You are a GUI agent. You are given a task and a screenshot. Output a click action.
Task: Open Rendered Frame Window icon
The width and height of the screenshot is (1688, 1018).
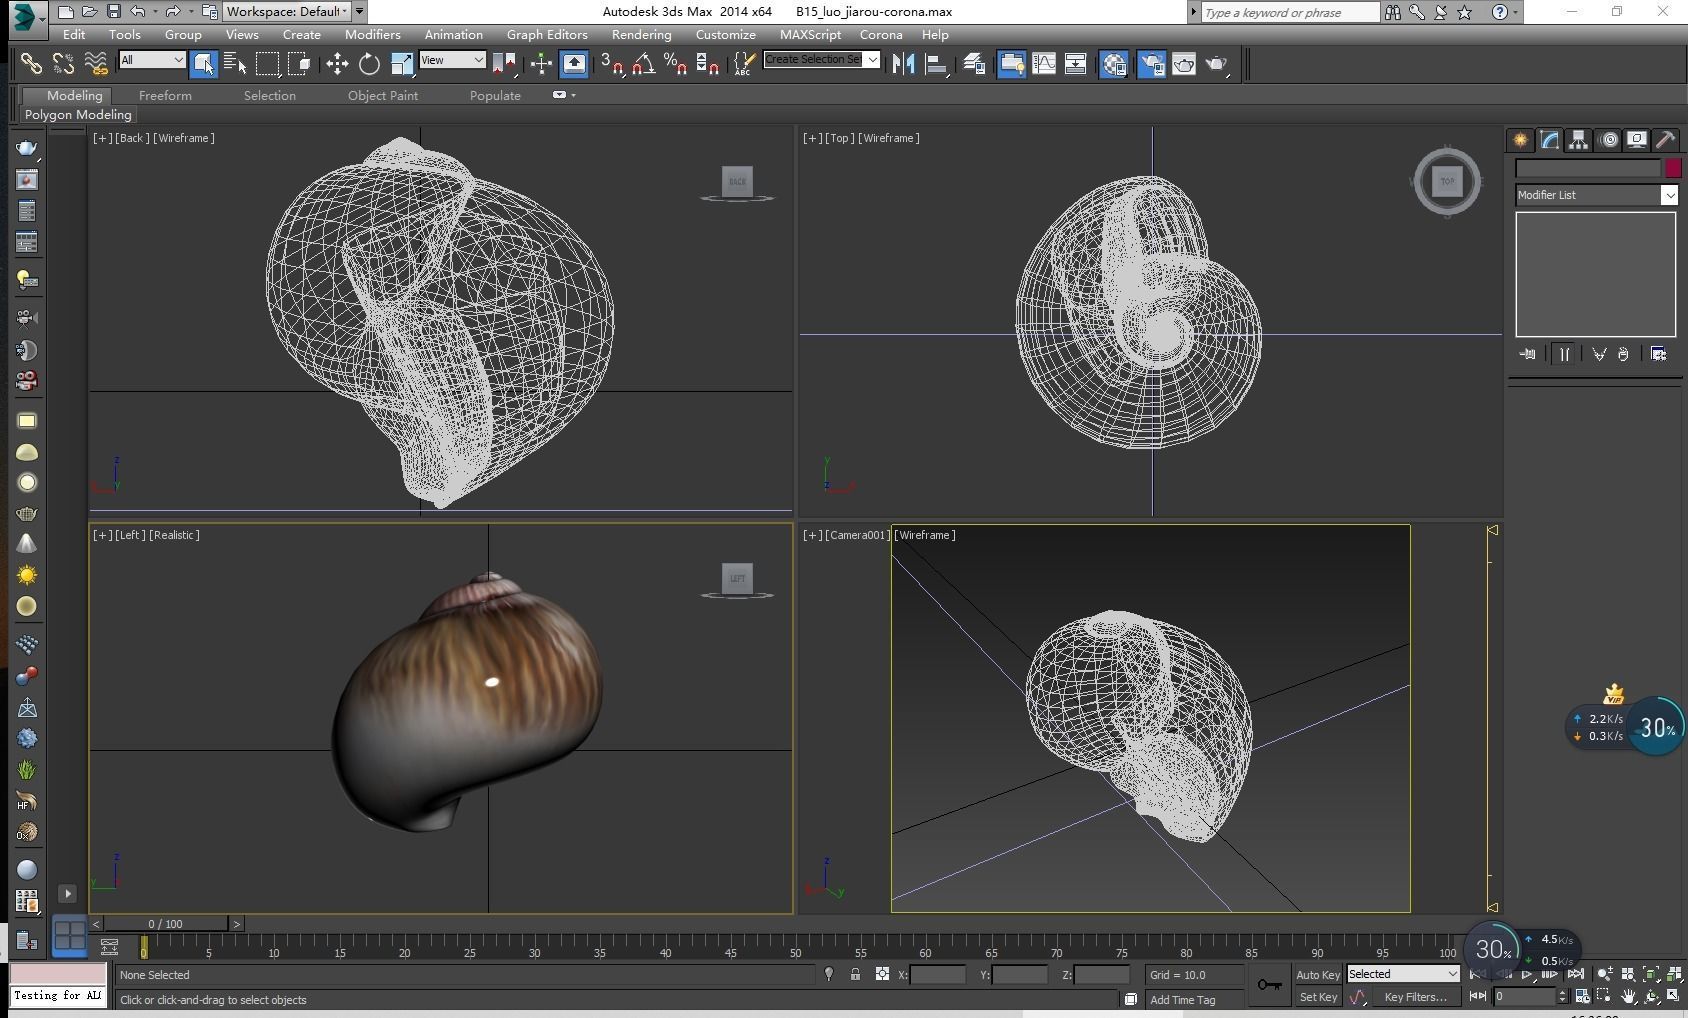[x=1183, y=64]
